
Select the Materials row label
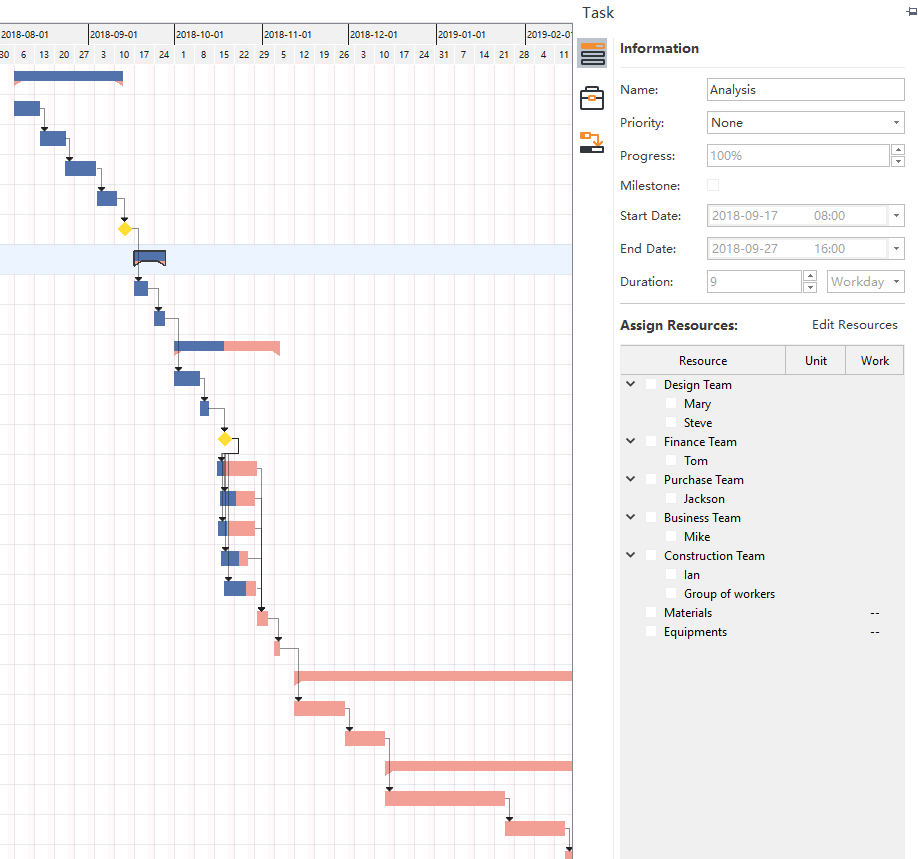688,612
